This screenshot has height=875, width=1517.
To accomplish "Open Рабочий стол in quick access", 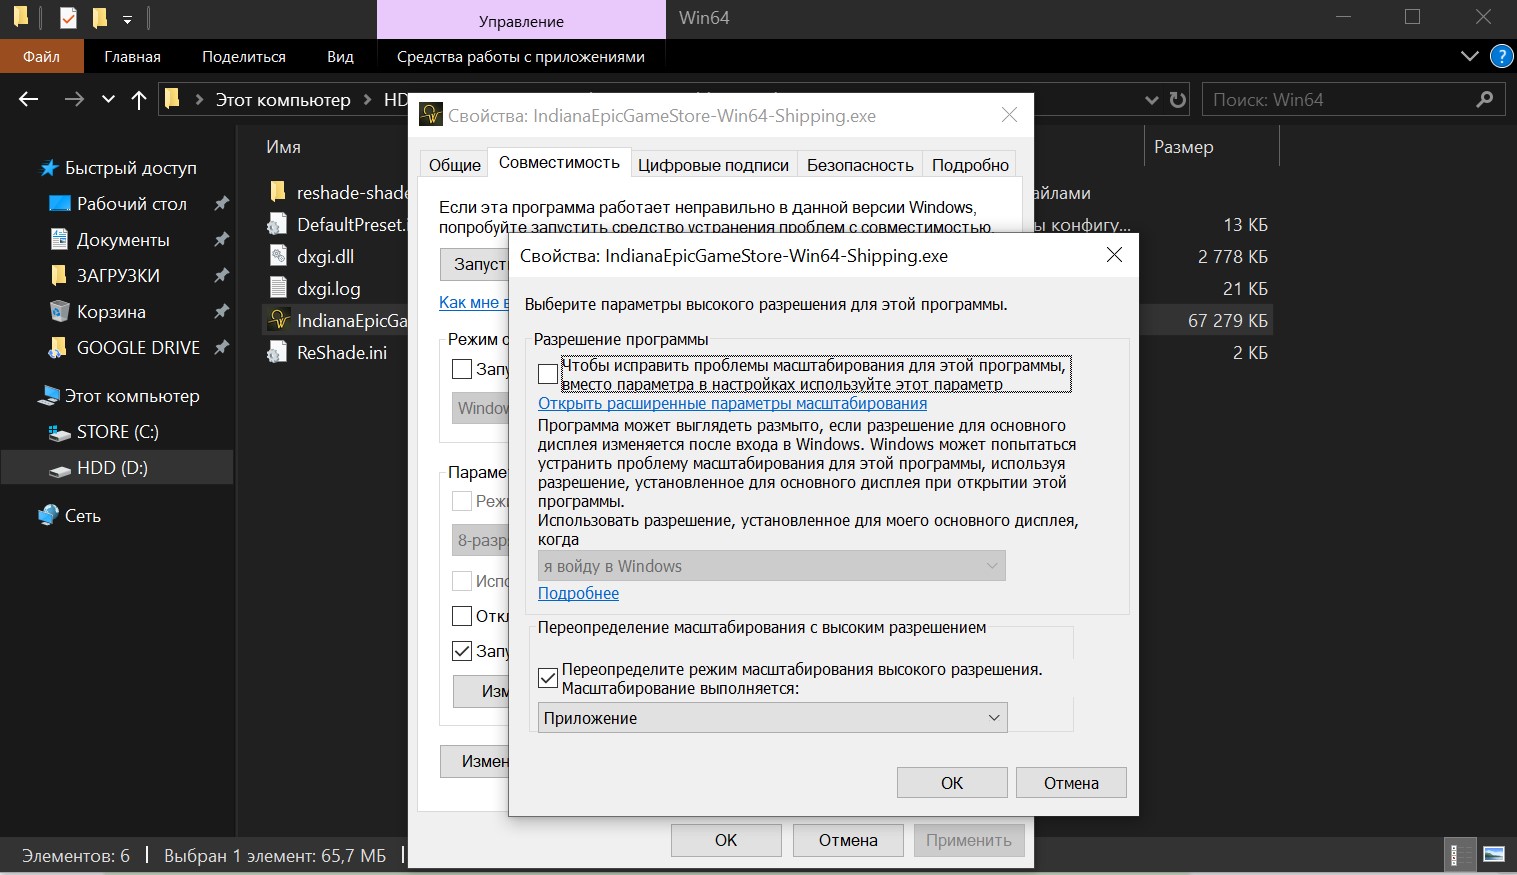I will (131, 204).
